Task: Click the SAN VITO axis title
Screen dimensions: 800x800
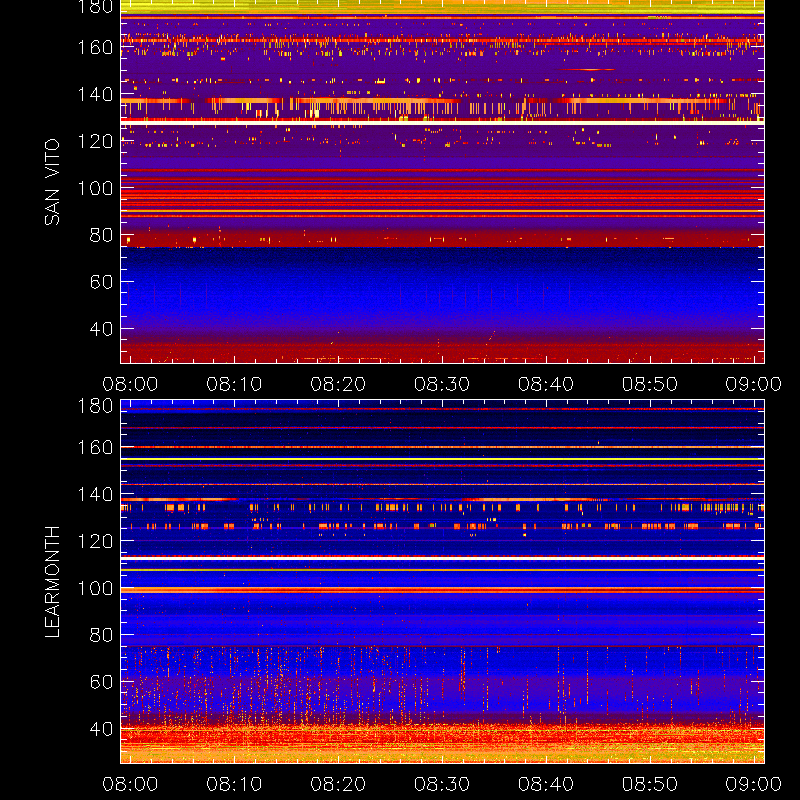Action: [x=52, y=182]
